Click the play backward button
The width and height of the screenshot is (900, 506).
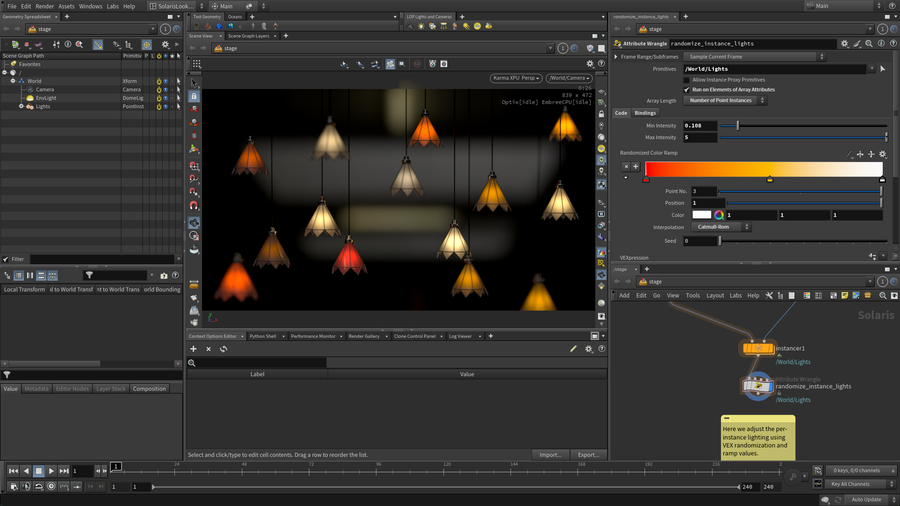(x=26, y=470)
